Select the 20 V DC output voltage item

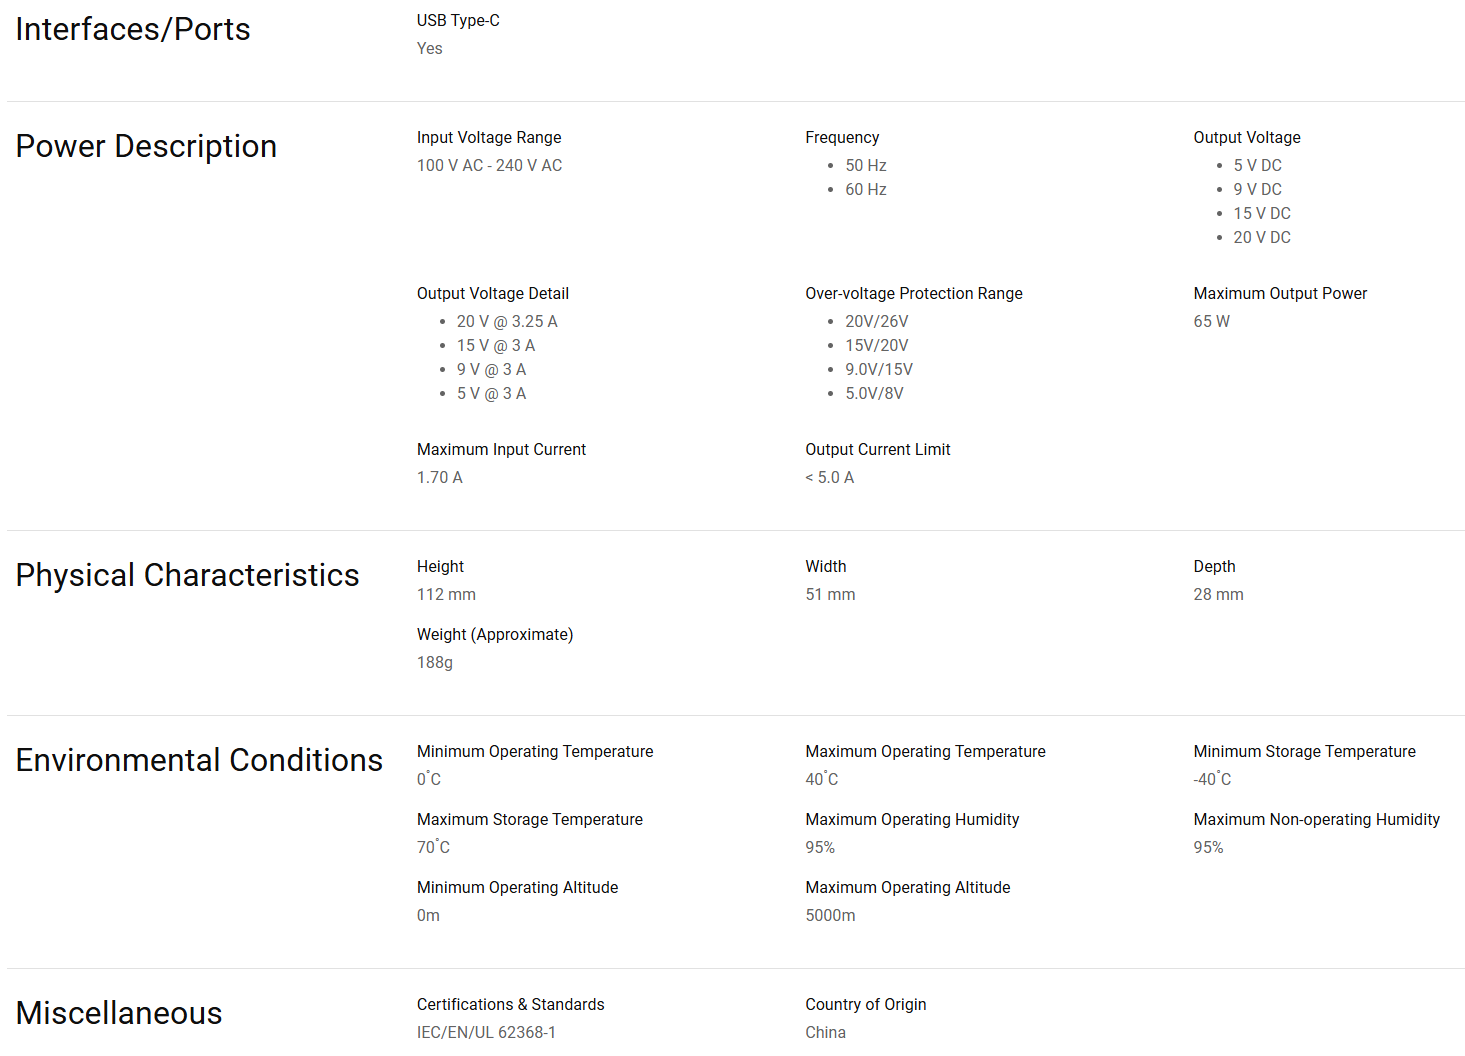pyautogui.click(x=1261, y=238)
